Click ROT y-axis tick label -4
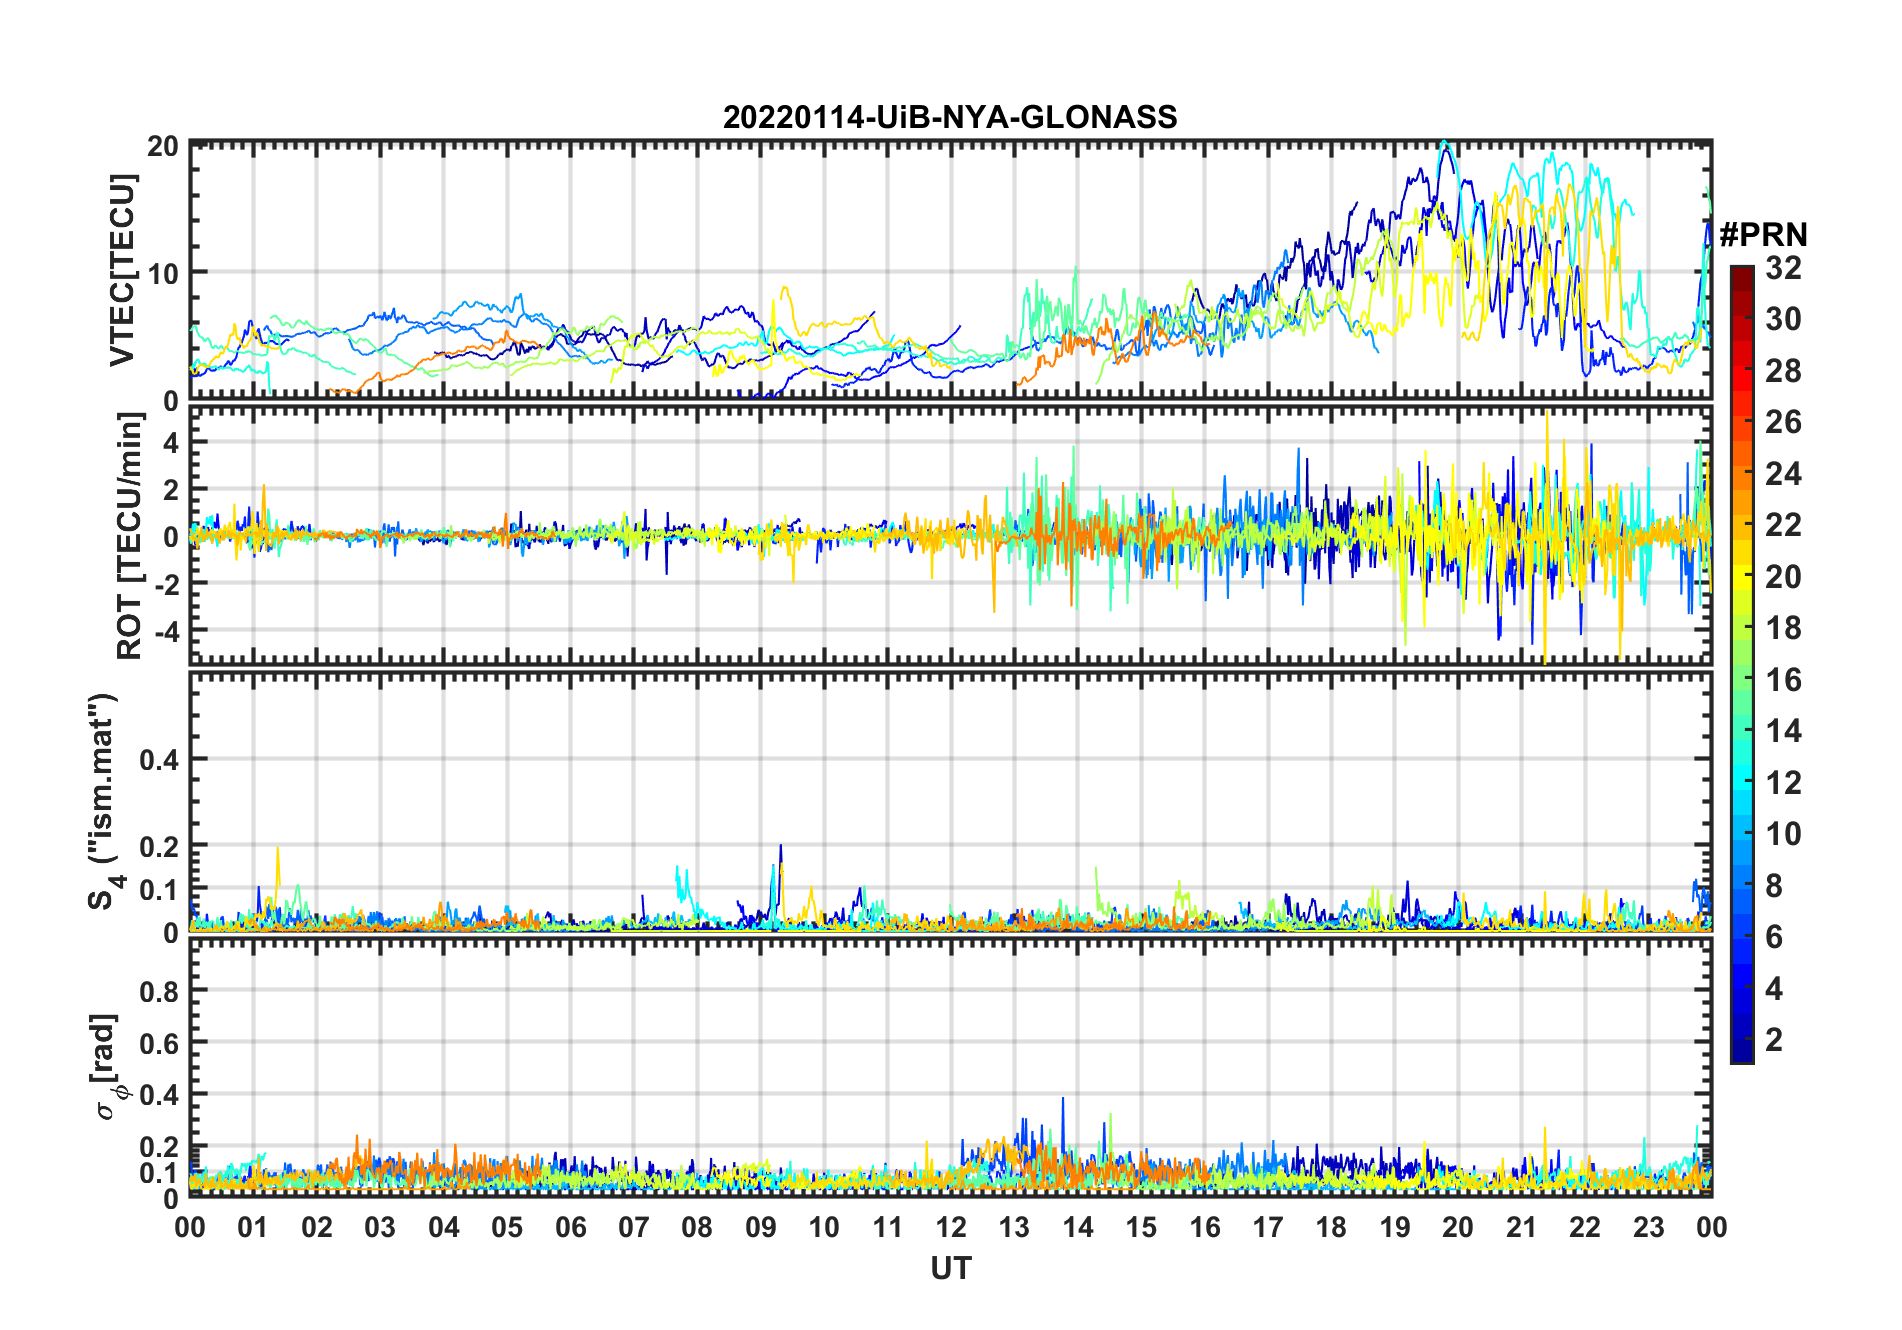1902x1330 pixels. pos(166,631)
